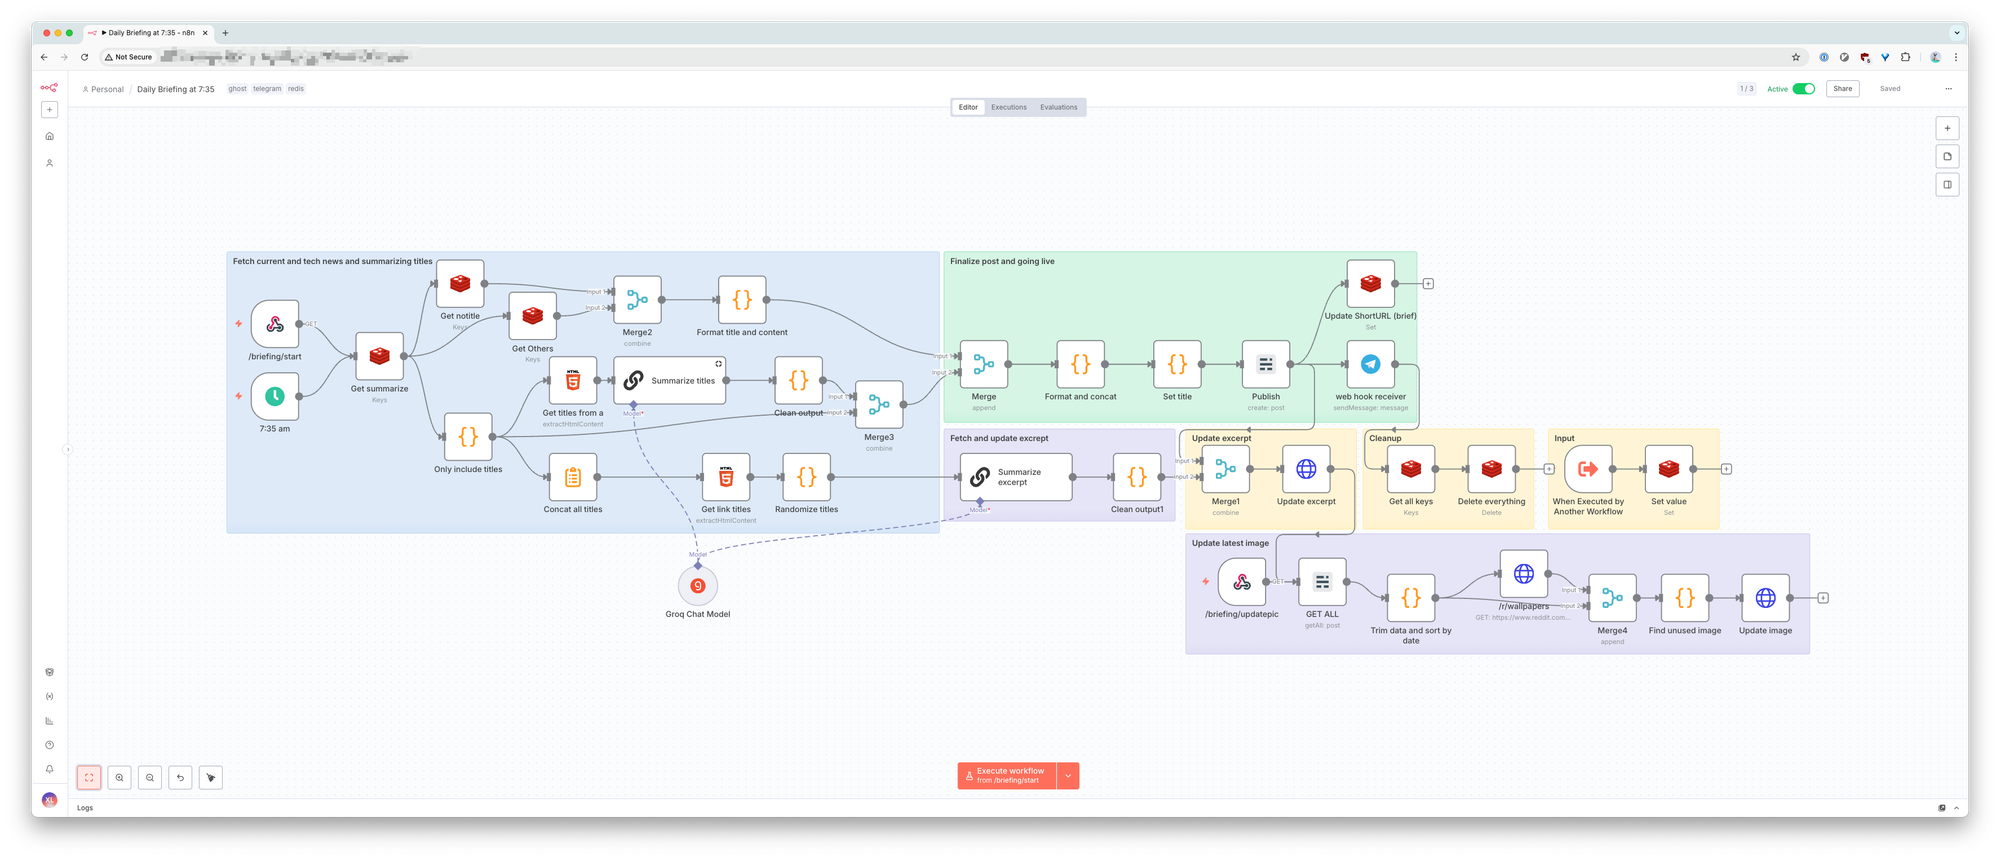This screenshot has height=859, width=2000.
Task: Open the templates icon in left sidebar
Action: 49,672
